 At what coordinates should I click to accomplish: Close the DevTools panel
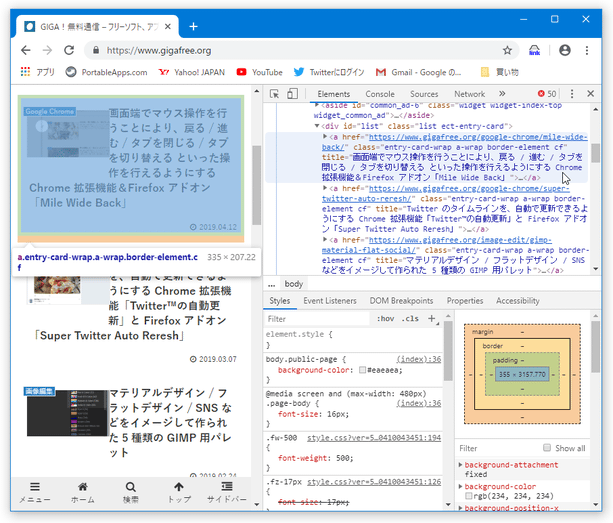point(590,94)
